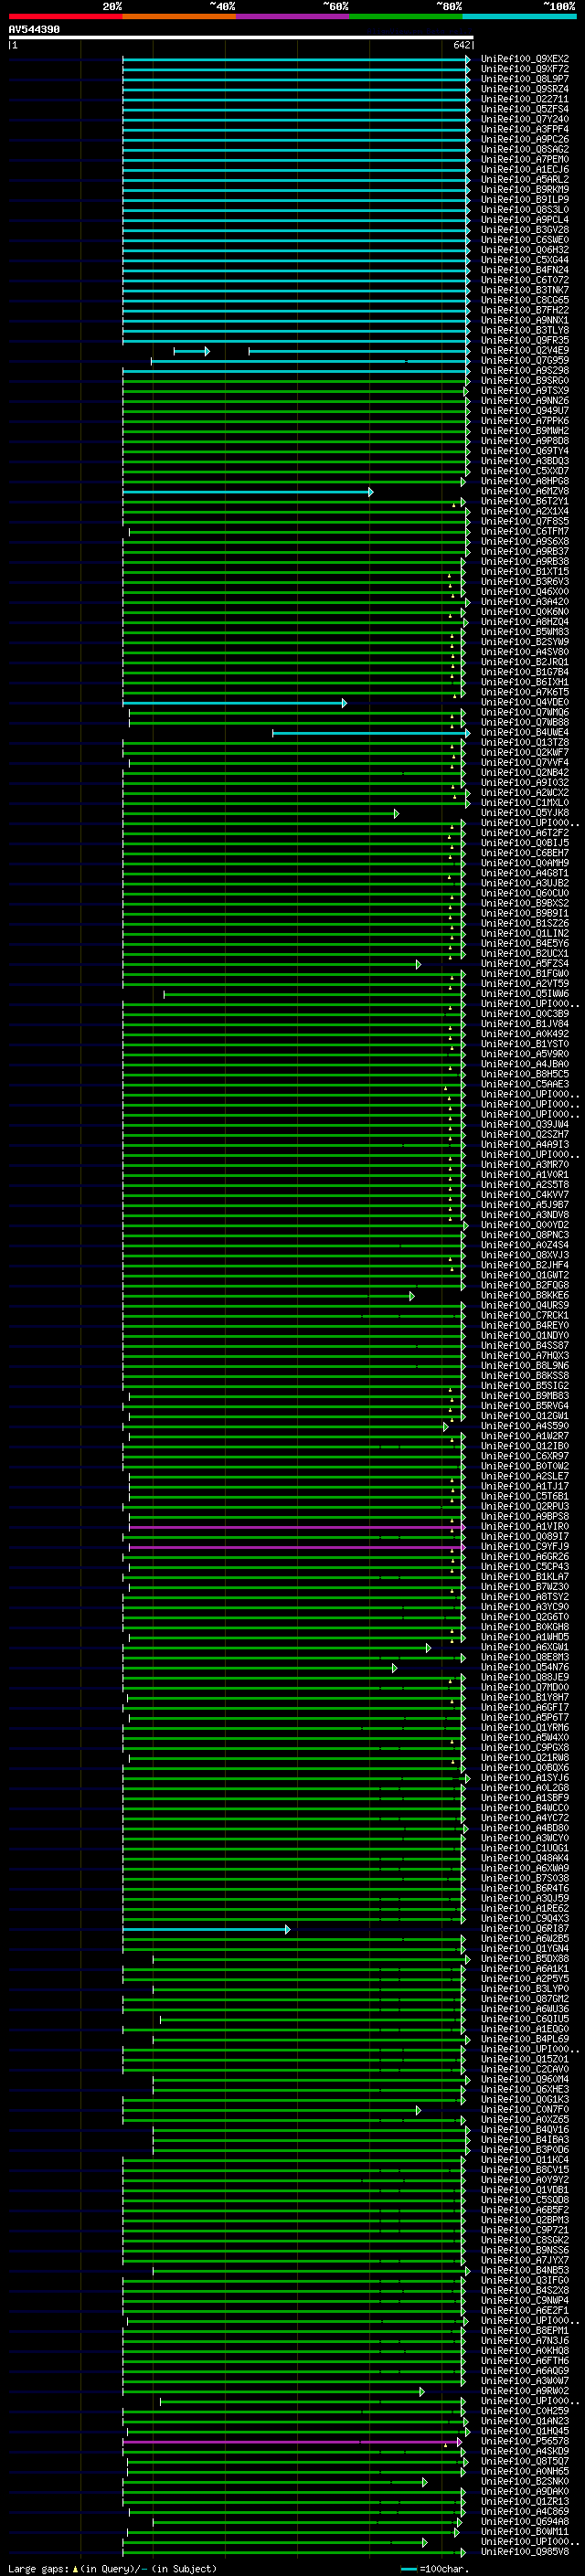The image size is (585, 2576).
Task: Click the purple ~60% identity legend segment
Action: point(293,16)
